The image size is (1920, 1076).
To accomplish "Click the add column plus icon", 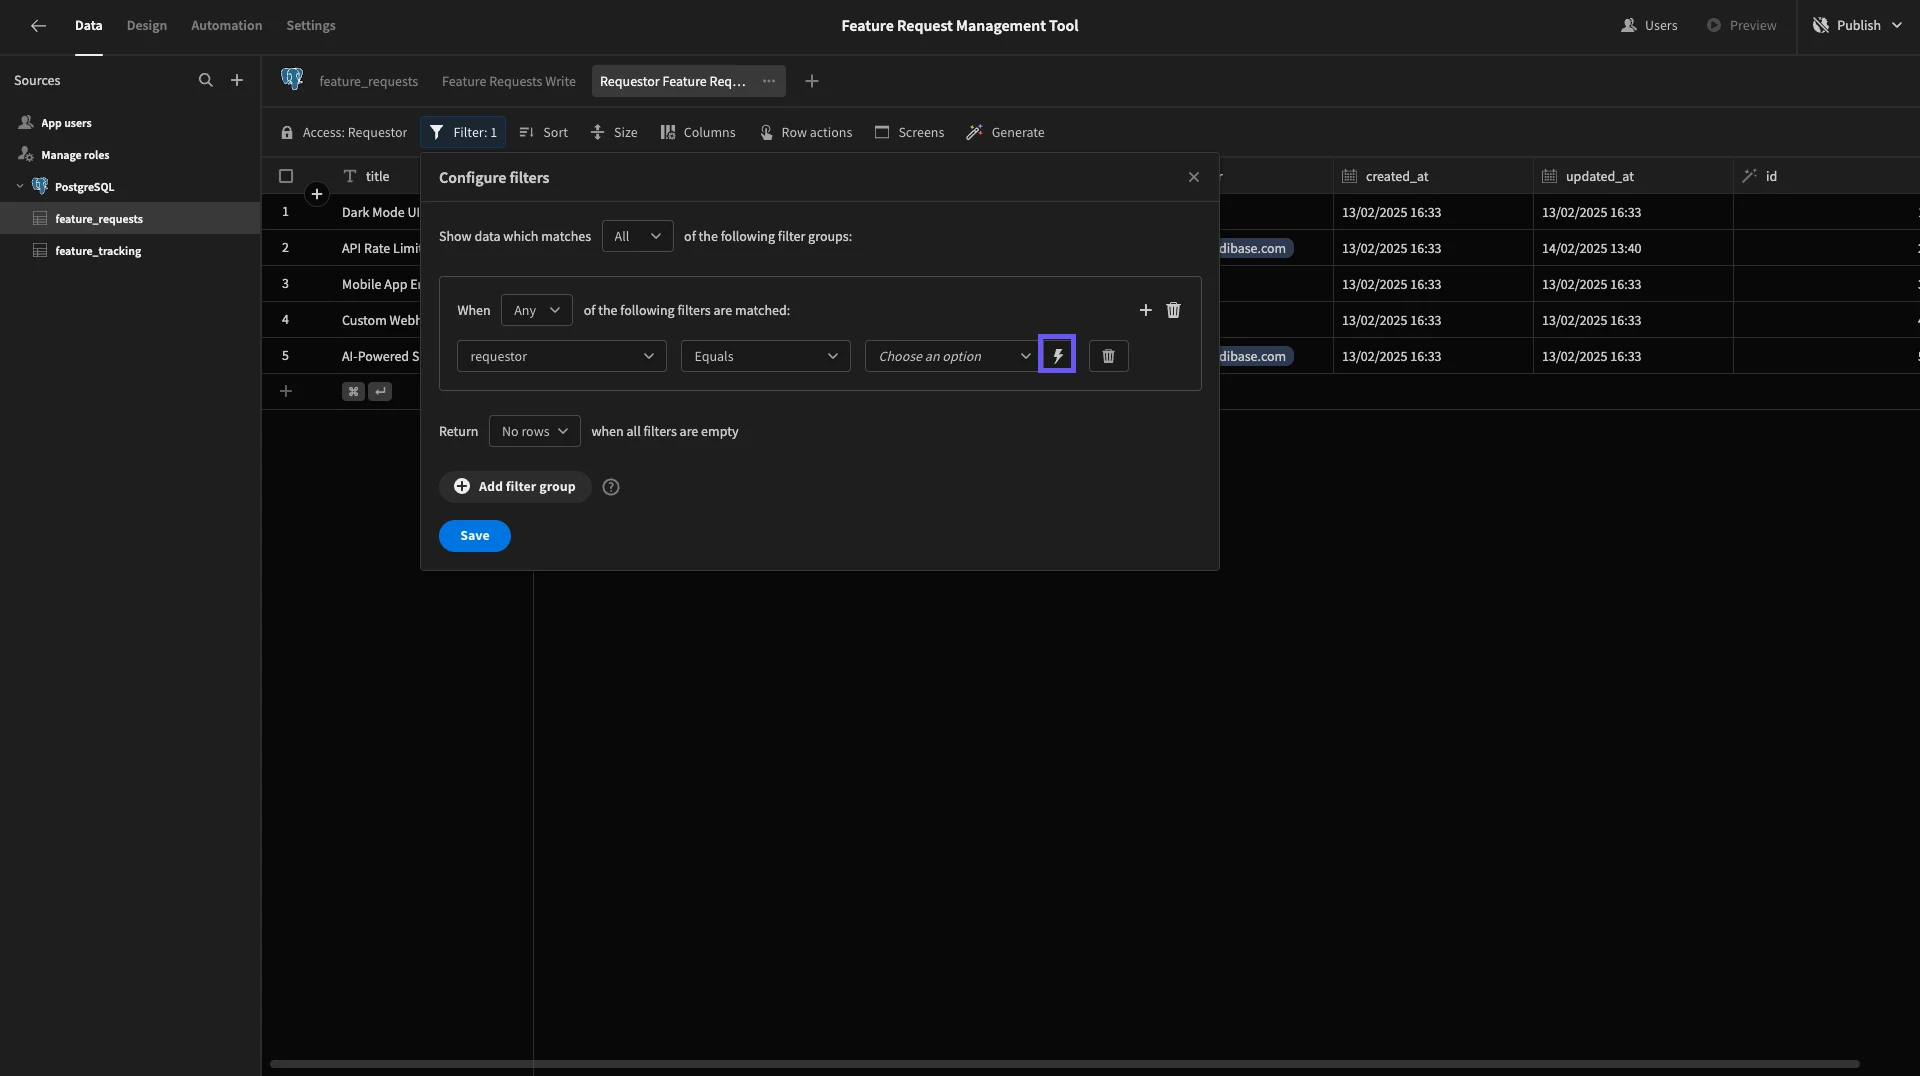I will 316,194.
